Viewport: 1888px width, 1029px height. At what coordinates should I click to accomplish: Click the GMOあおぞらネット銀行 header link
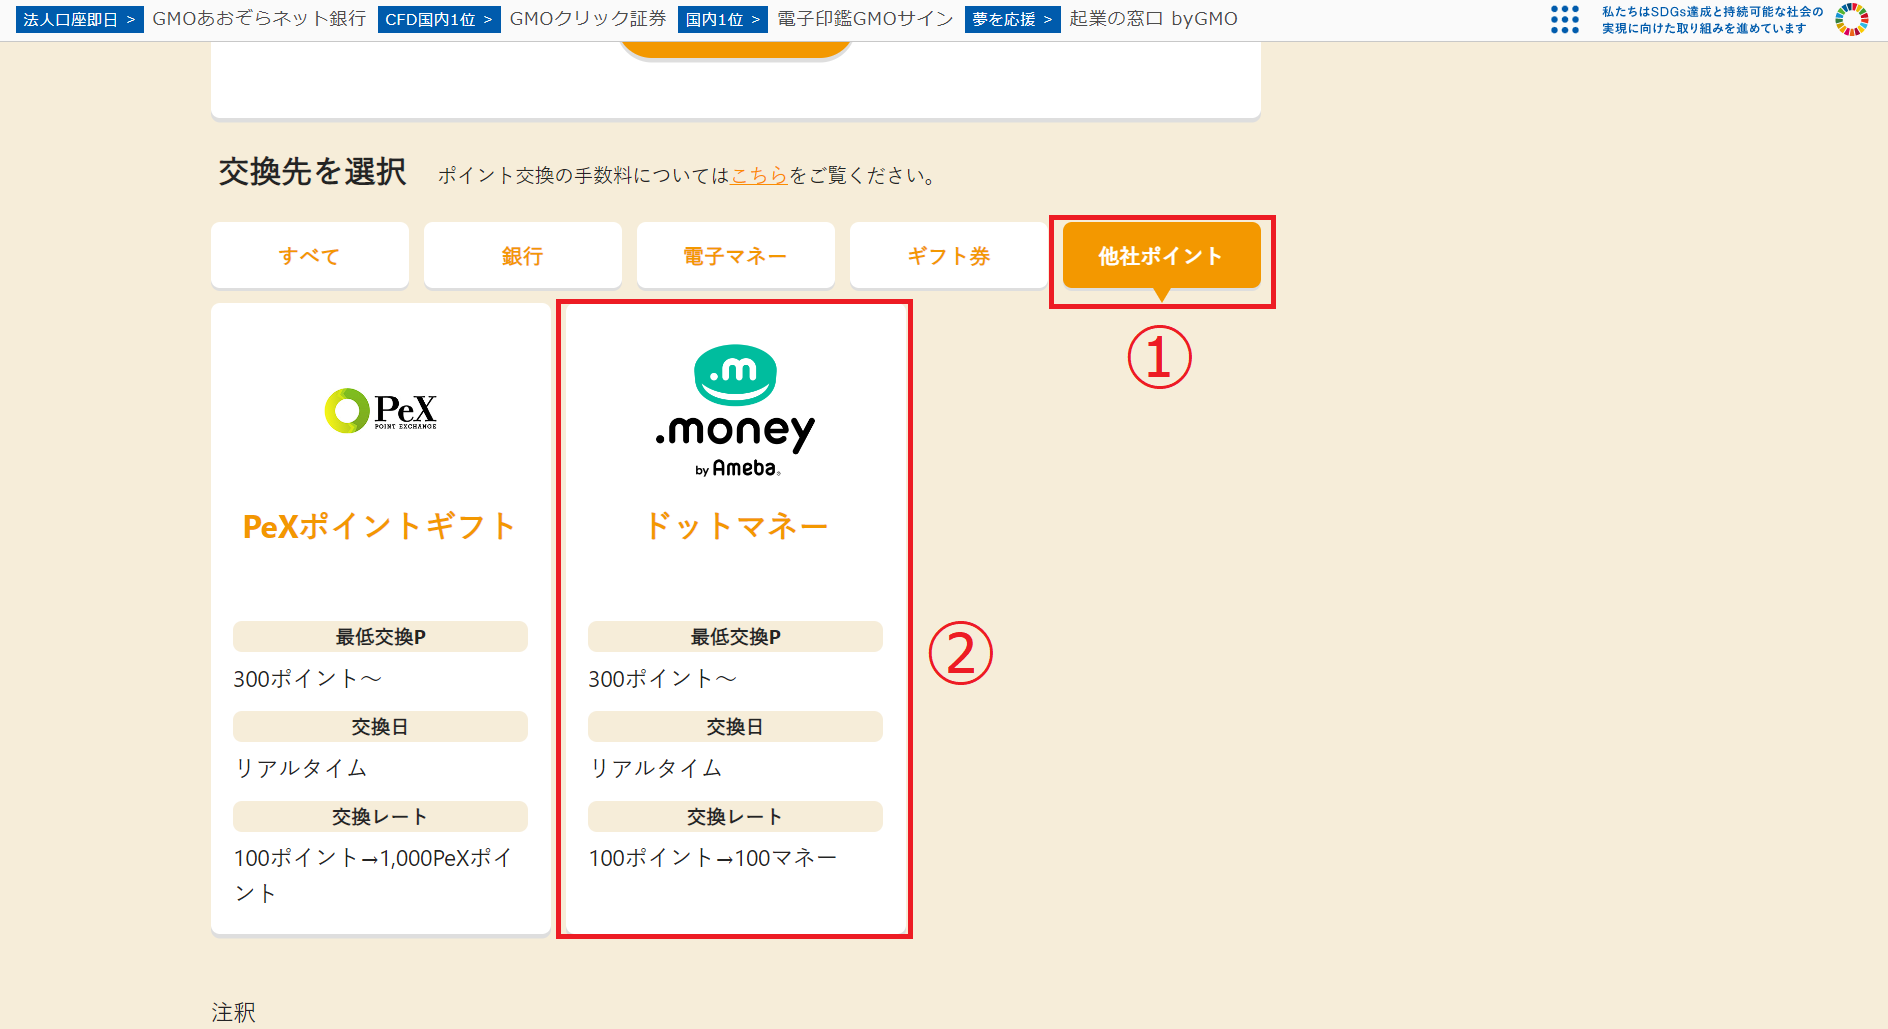point(258,18)
